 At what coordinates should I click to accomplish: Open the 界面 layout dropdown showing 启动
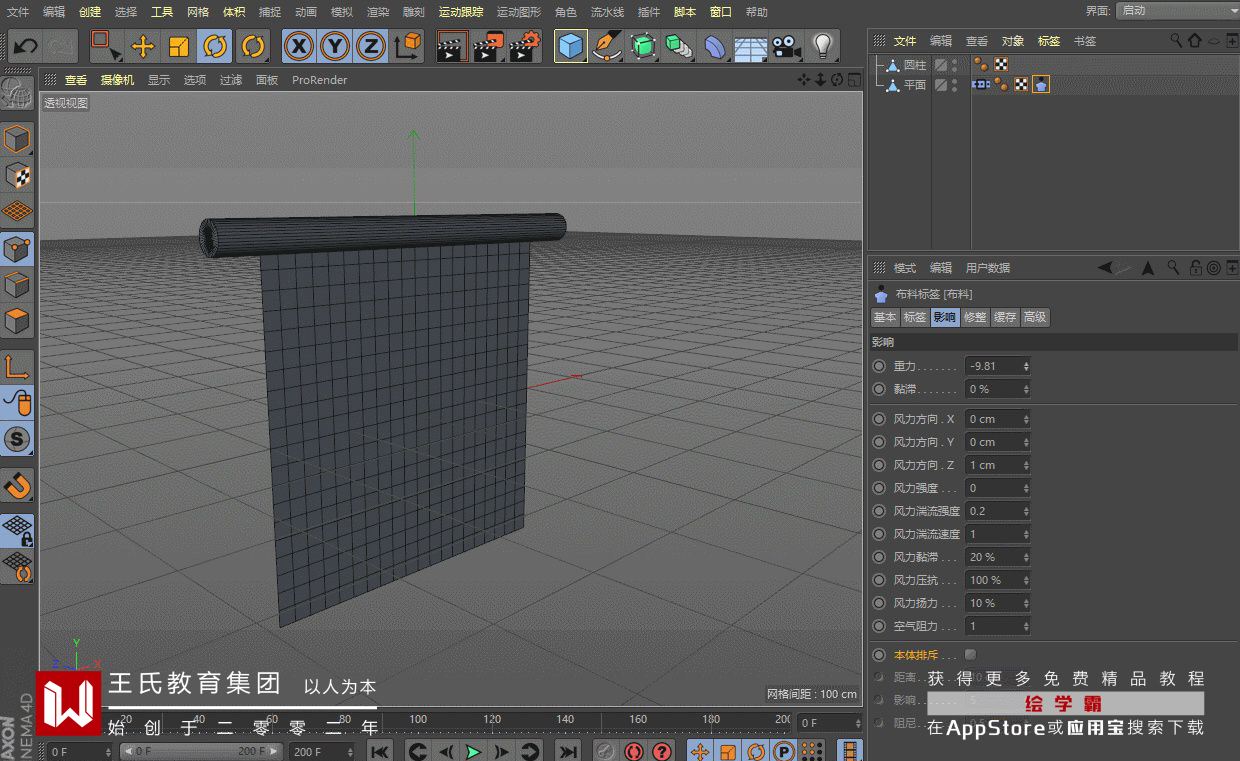click(x=1176, y=11)
